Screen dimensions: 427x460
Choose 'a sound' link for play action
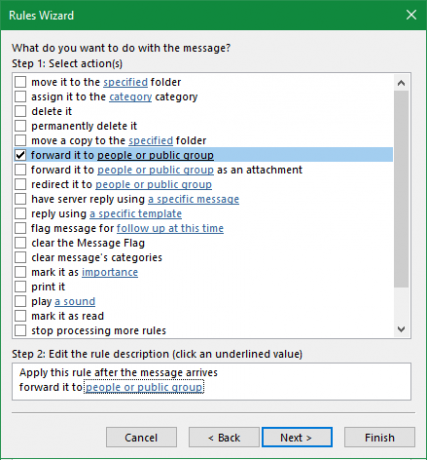point(75,301)
